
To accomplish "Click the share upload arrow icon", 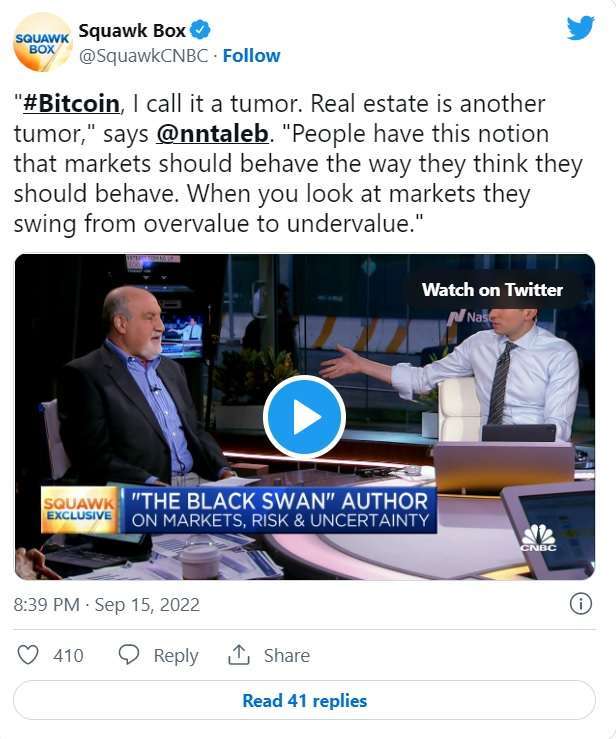I will point(239,655).
